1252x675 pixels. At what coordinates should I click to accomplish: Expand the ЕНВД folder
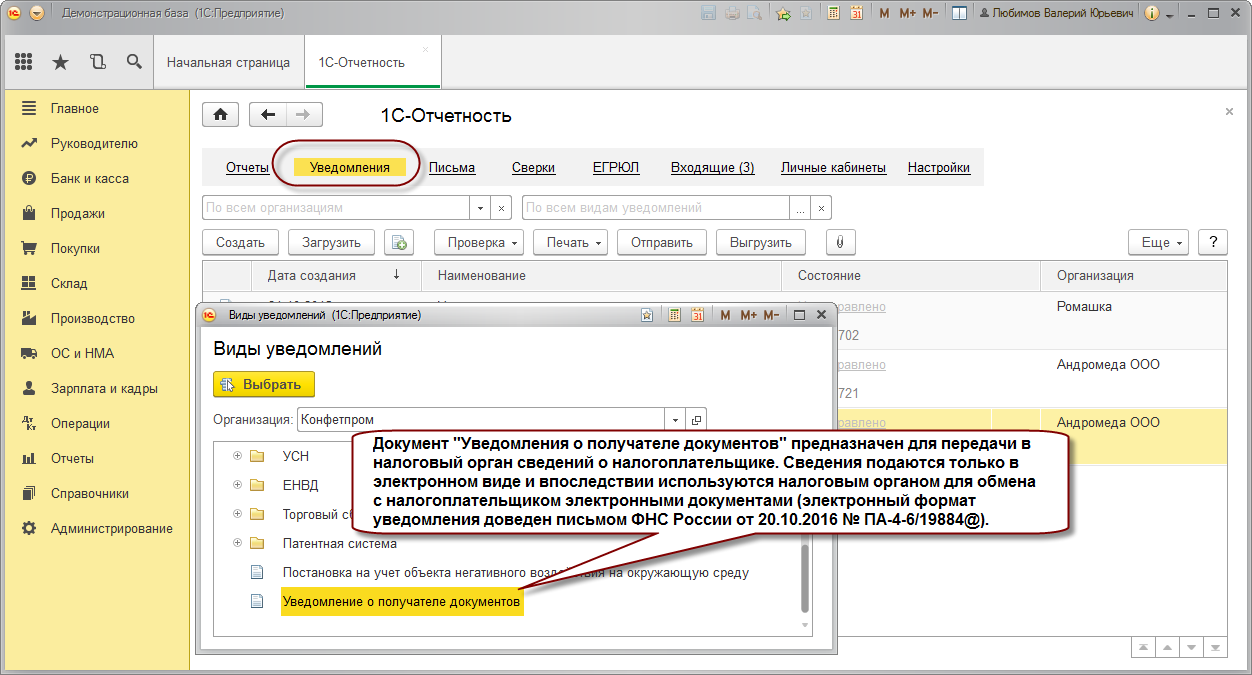click(238, 485)
